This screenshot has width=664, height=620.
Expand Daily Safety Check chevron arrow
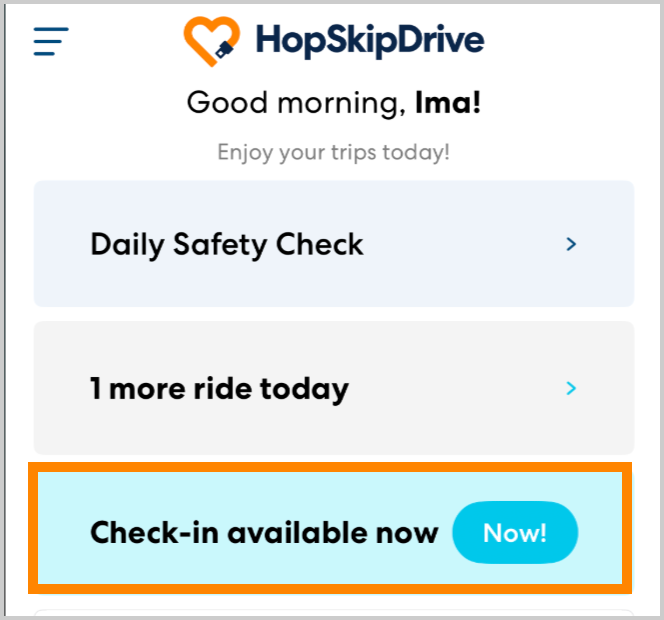(571, 244)
